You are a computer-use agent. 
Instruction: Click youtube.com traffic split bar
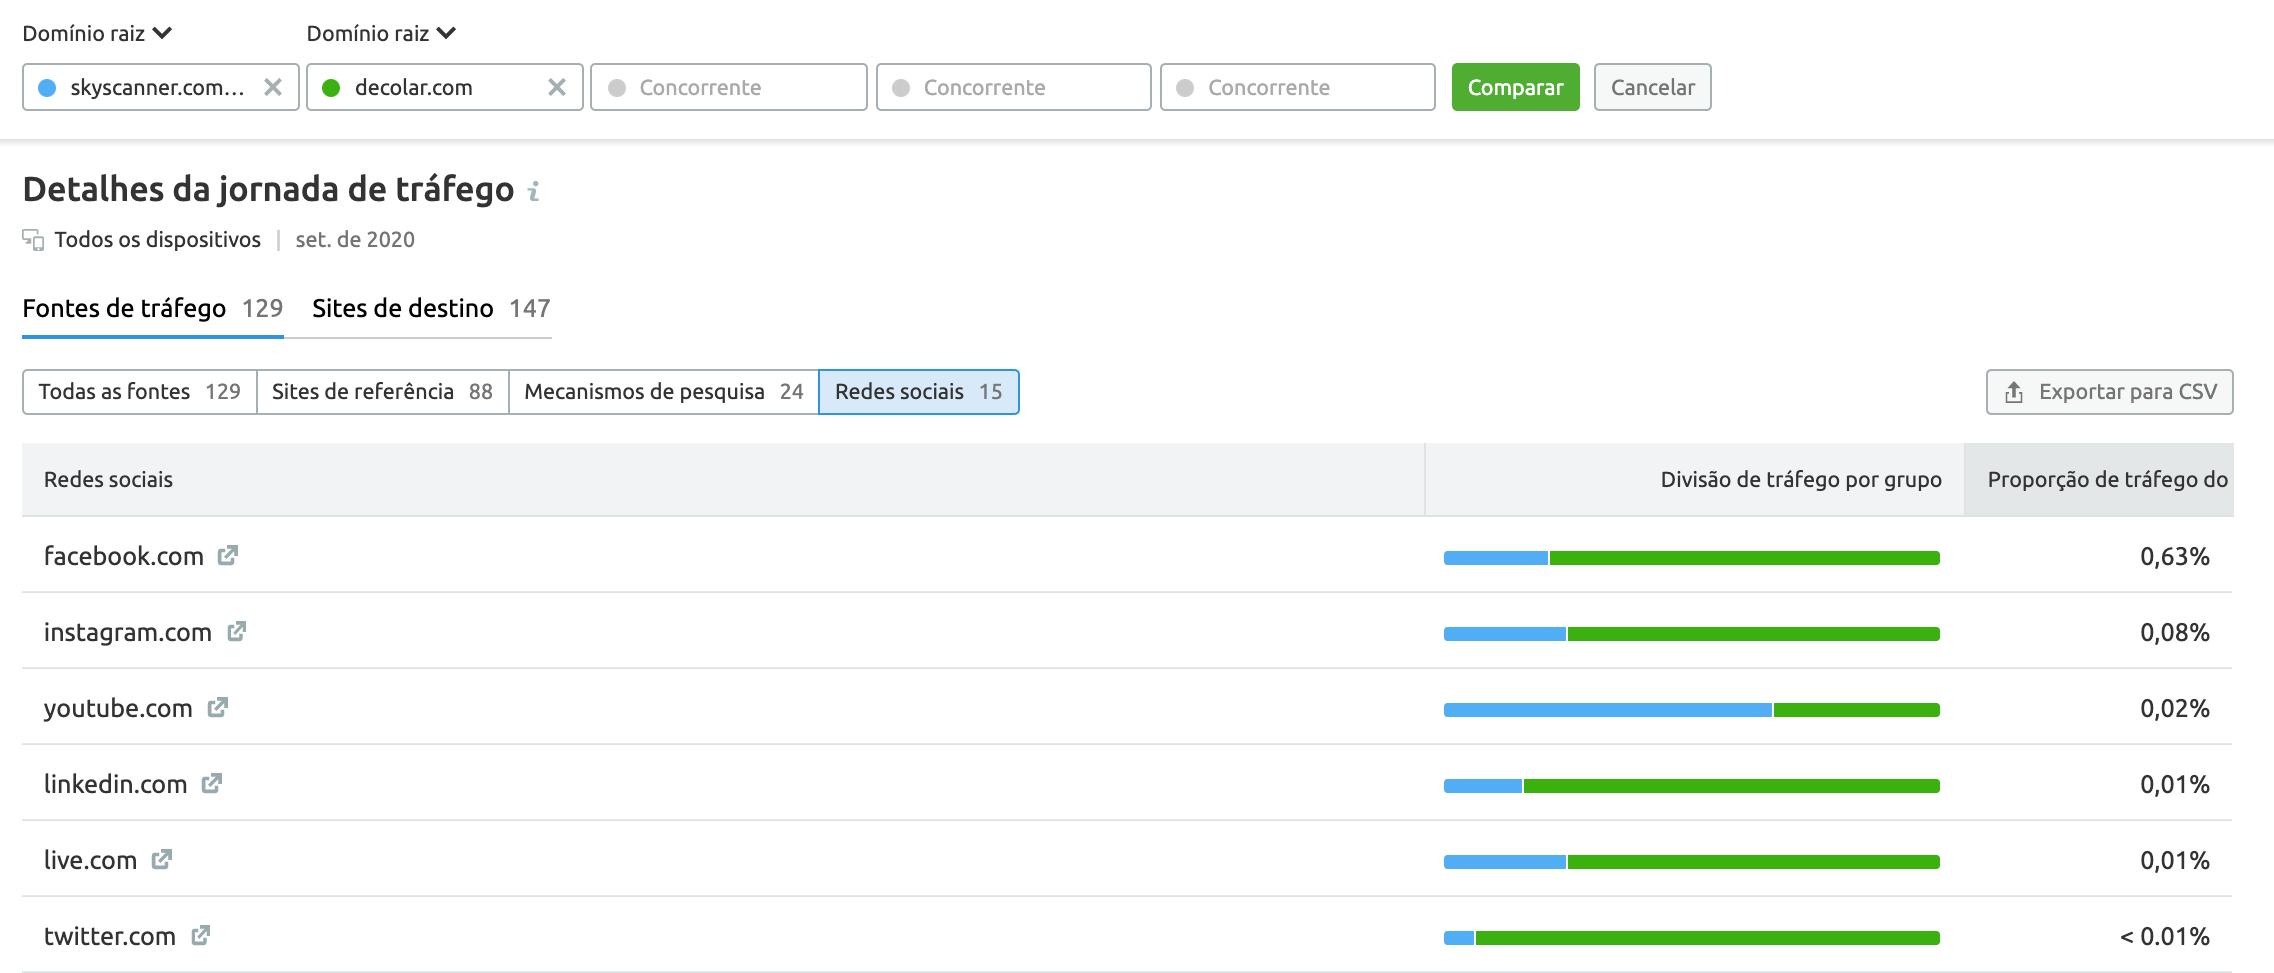click(x=1691, y=710)
